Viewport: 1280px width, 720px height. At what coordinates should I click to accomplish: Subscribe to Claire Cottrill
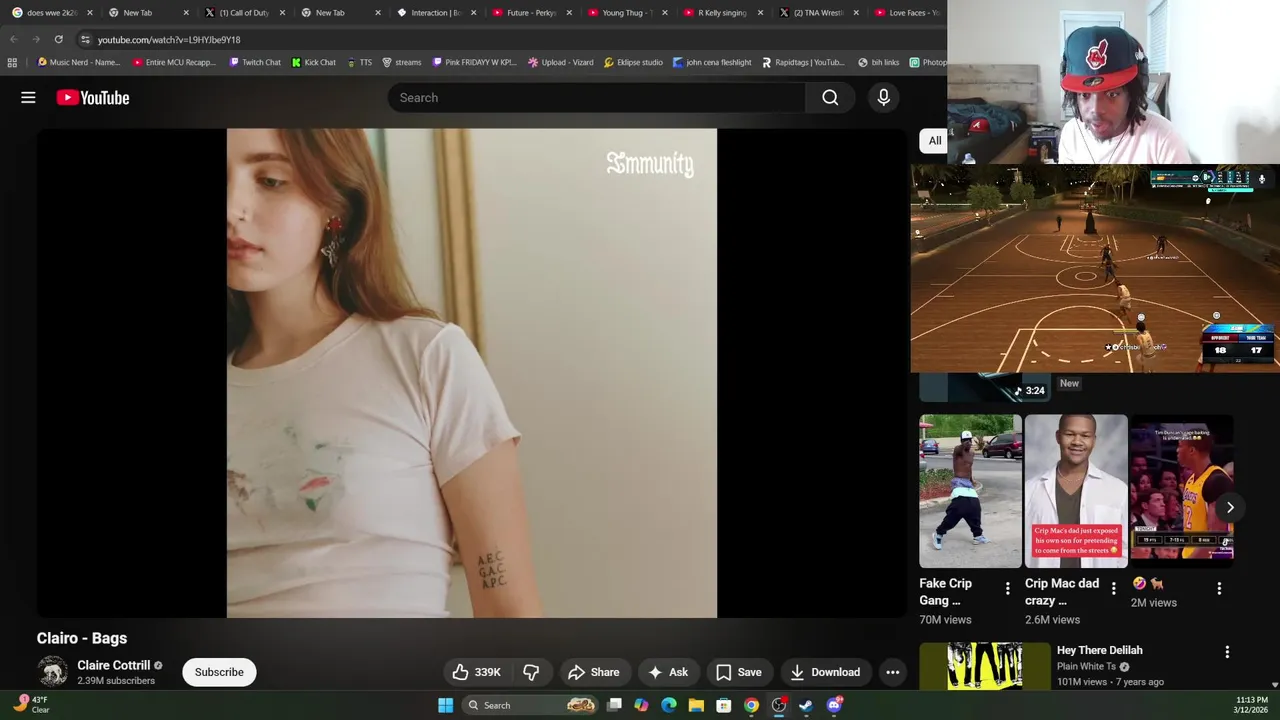tap(219, 672)
